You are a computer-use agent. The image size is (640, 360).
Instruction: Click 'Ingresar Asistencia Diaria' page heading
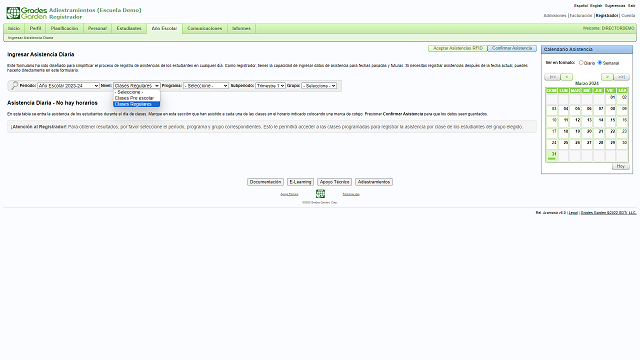point(40,54)
